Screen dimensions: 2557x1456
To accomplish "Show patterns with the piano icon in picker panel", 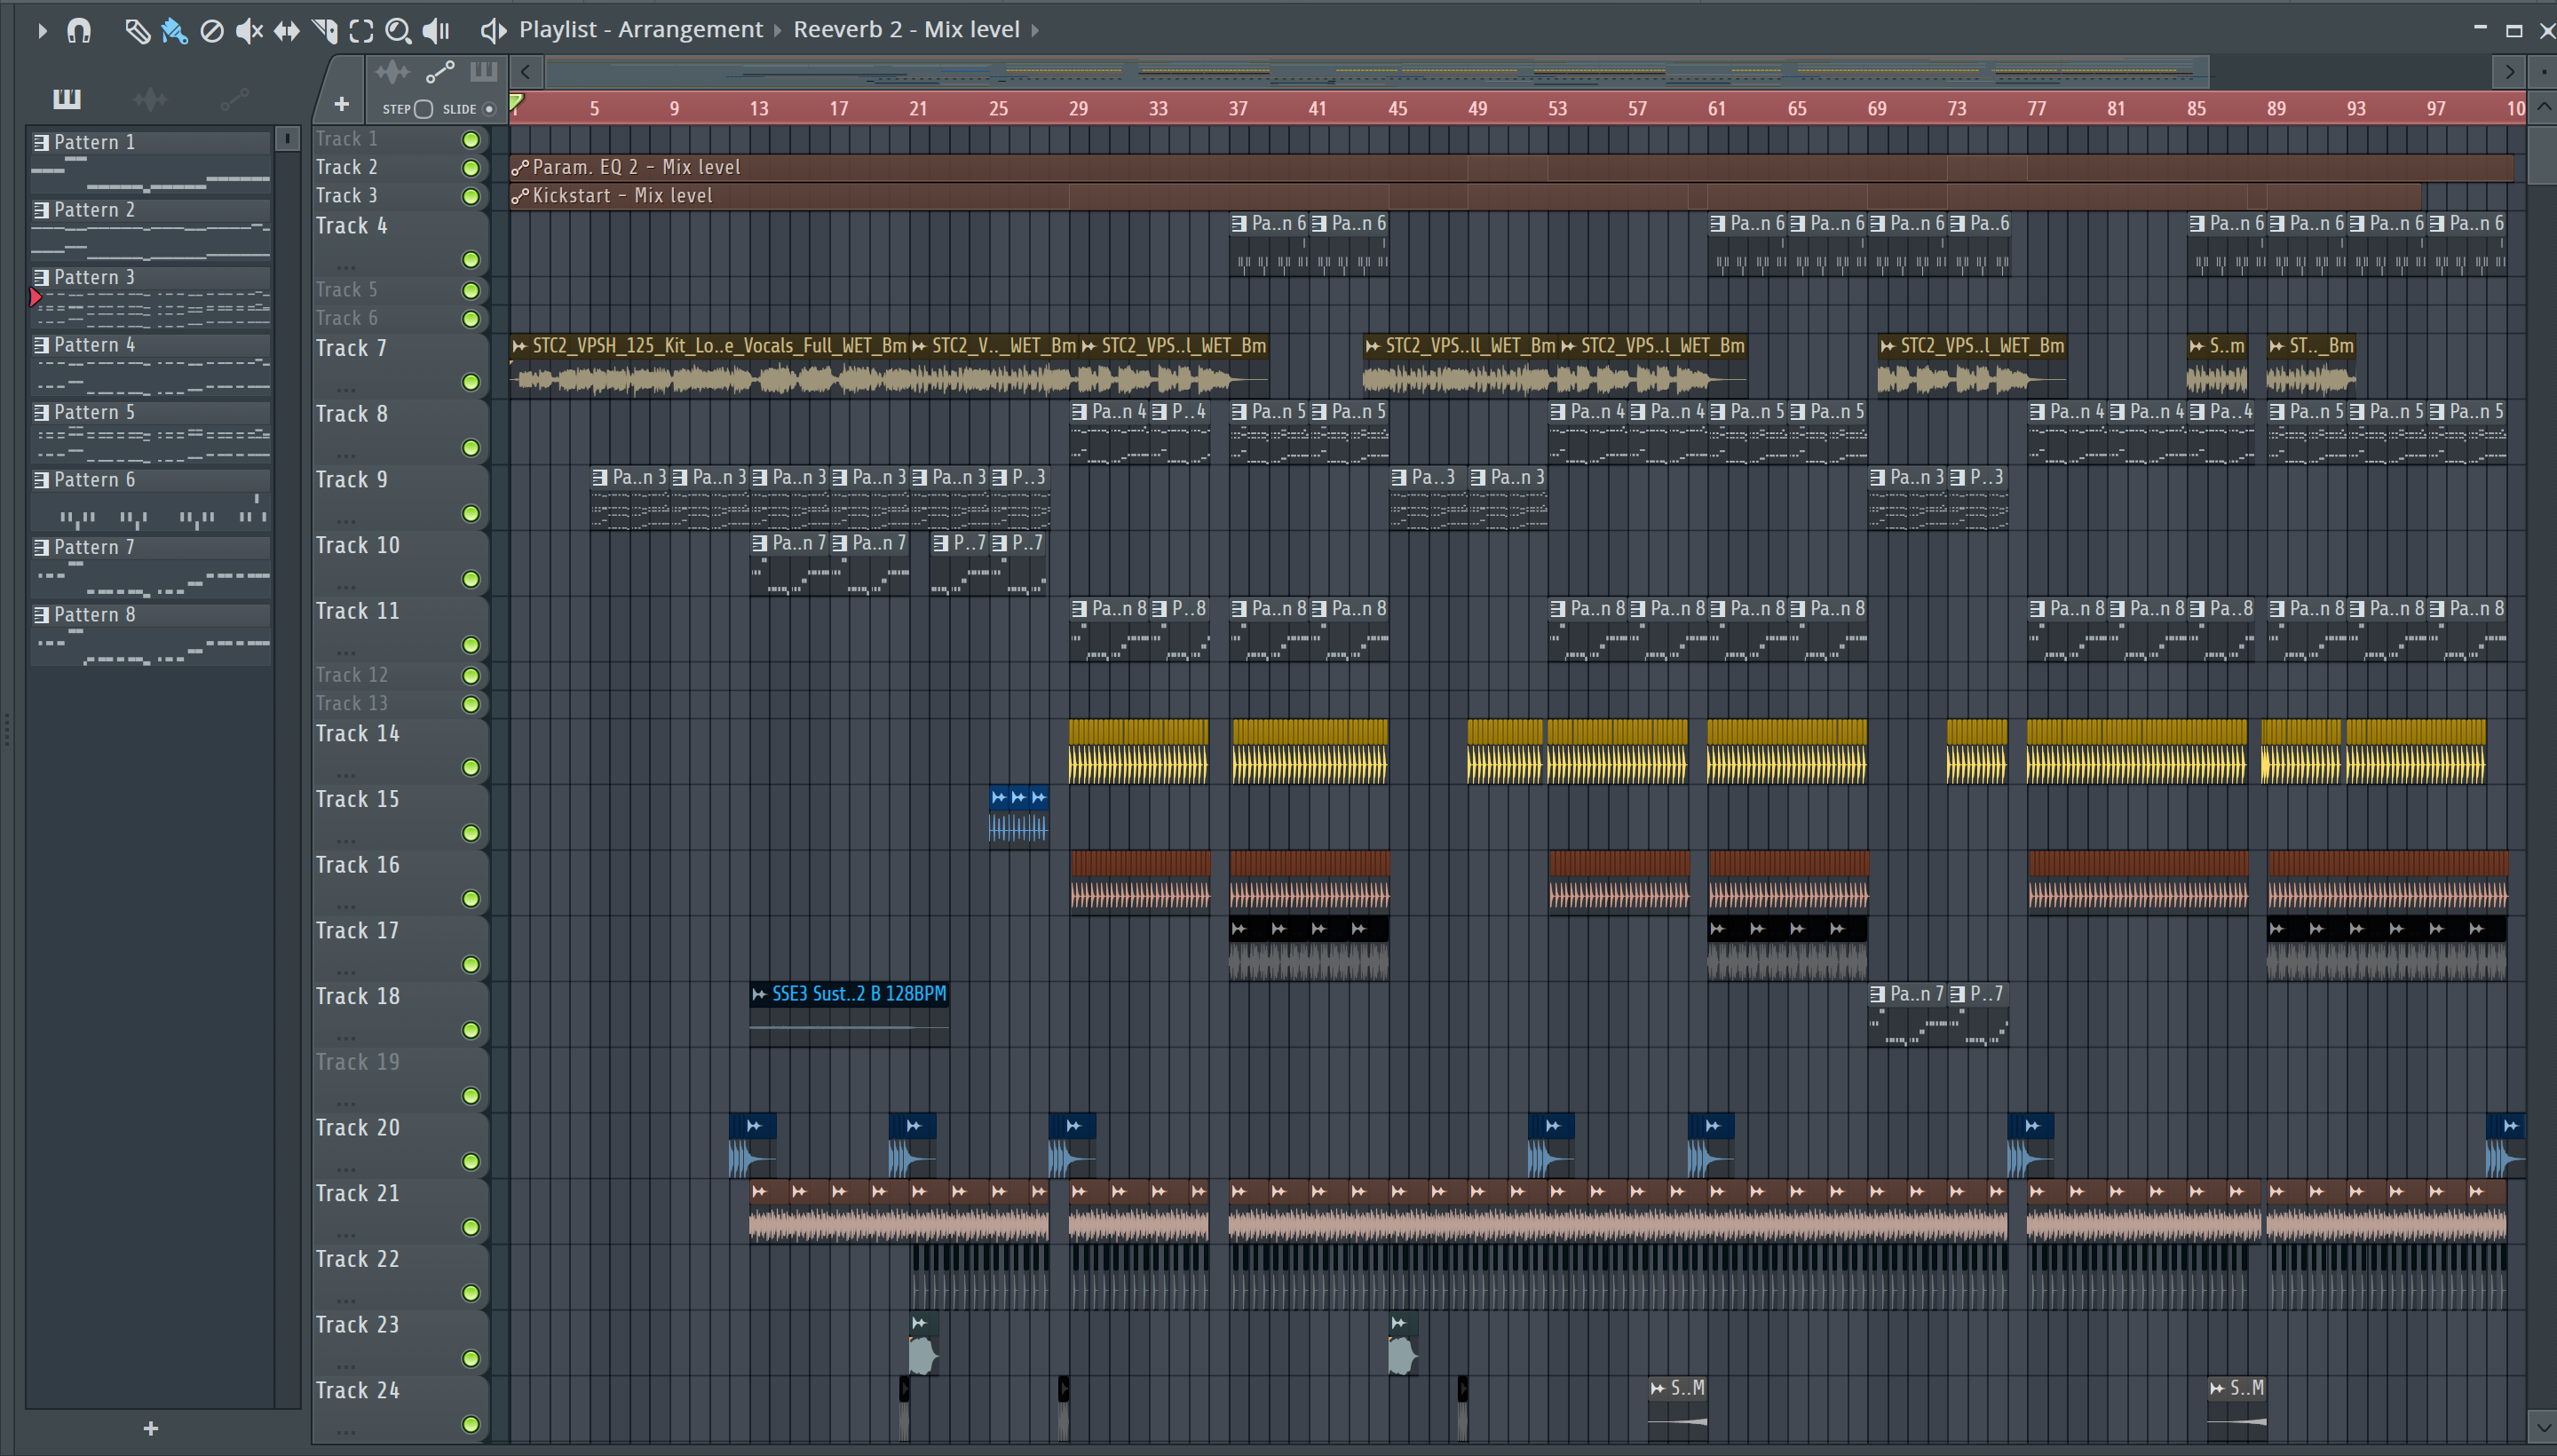I will pyautogui.click(x=67, y=98).
